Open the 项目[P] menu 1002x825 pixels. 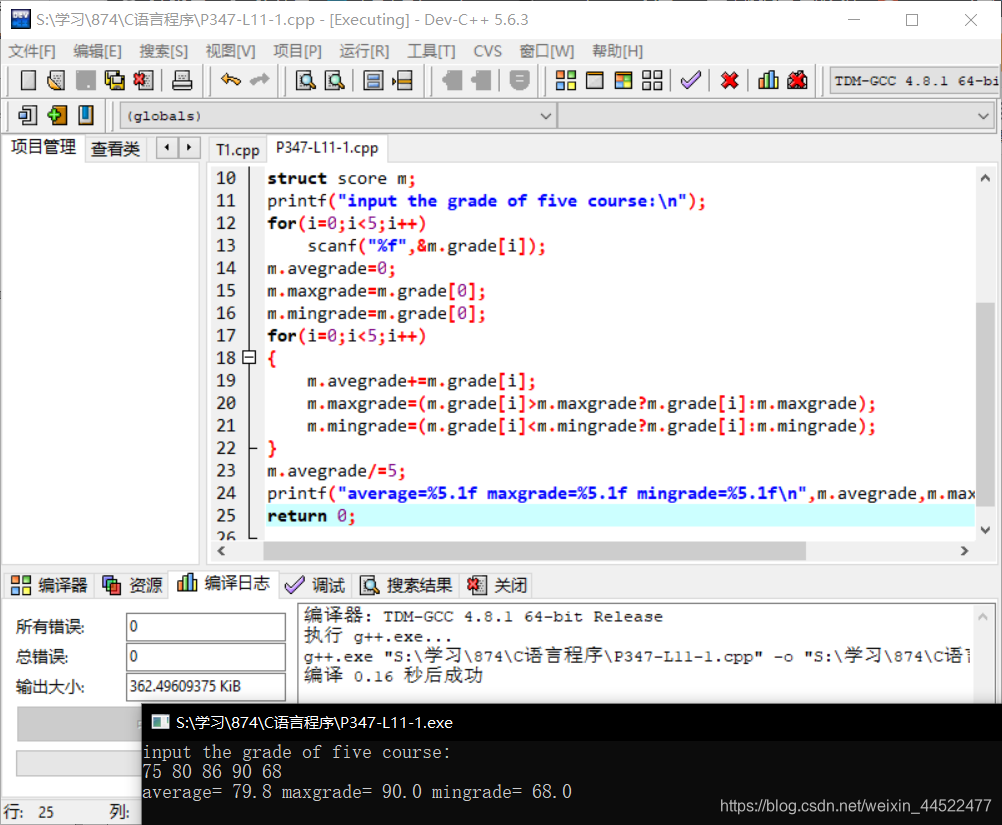pyautogui.click(x=297, y=51)
